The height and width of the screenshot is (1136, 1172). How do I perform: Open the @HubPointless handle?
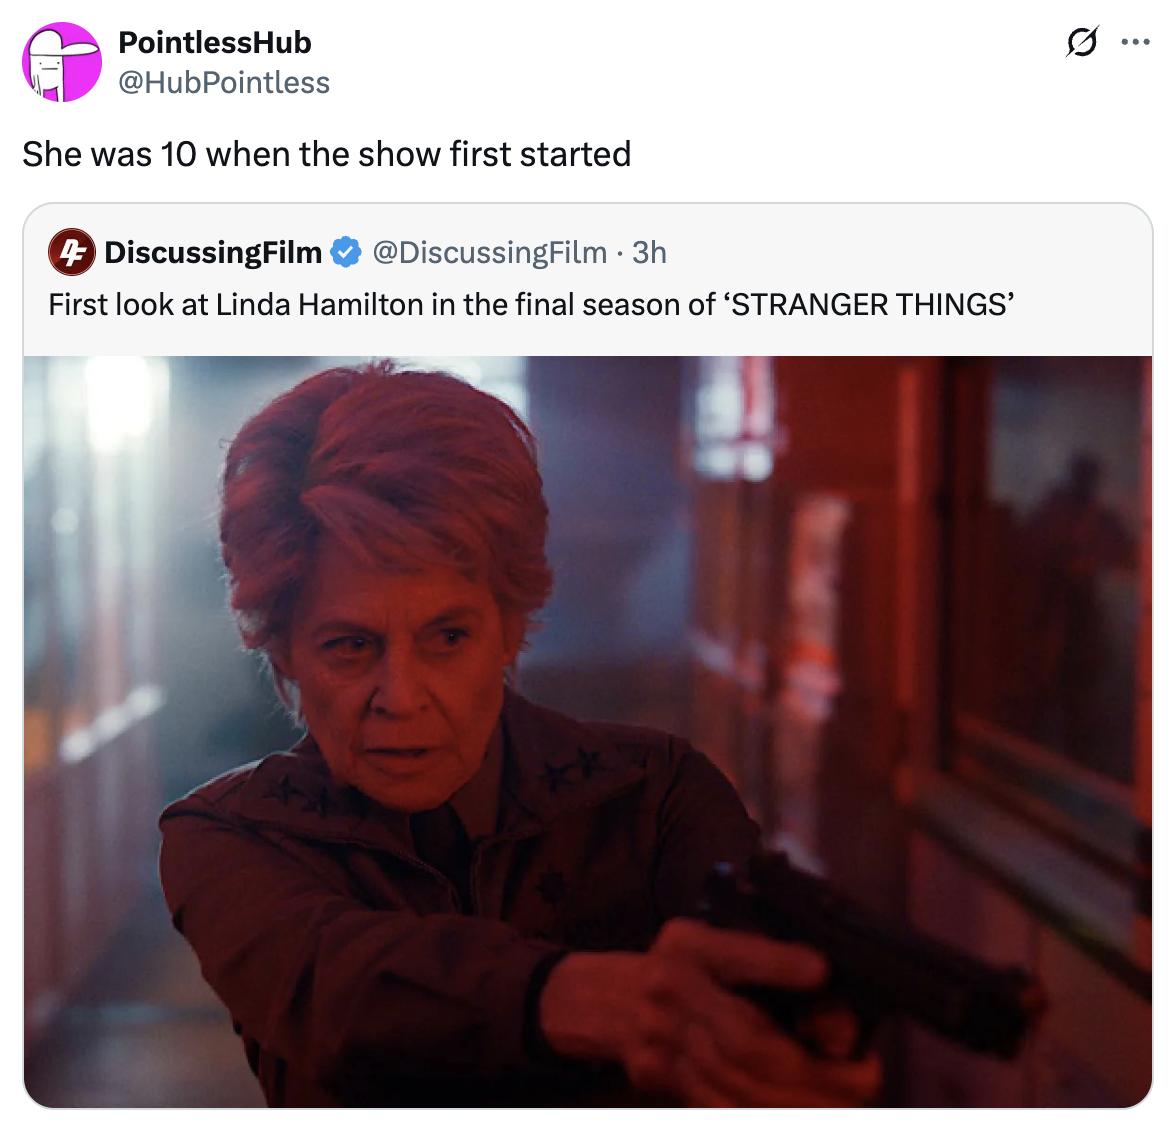click(225, 83)
